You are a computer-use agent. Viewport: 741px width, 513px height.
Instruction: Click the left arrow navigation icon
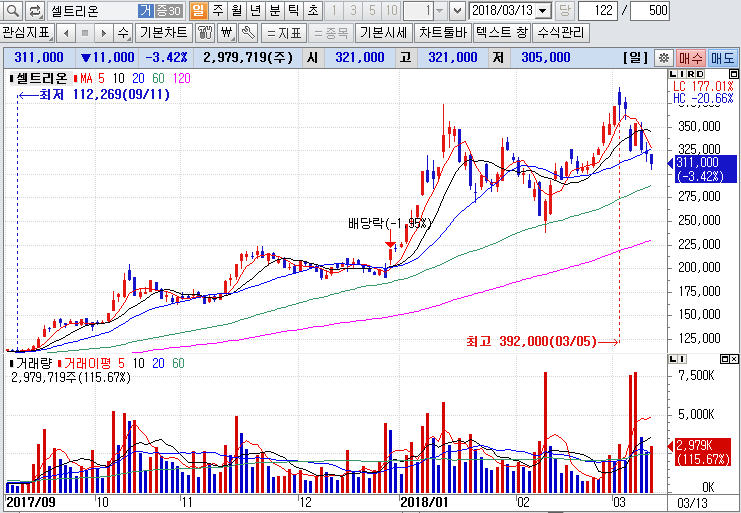coord(68,32)
